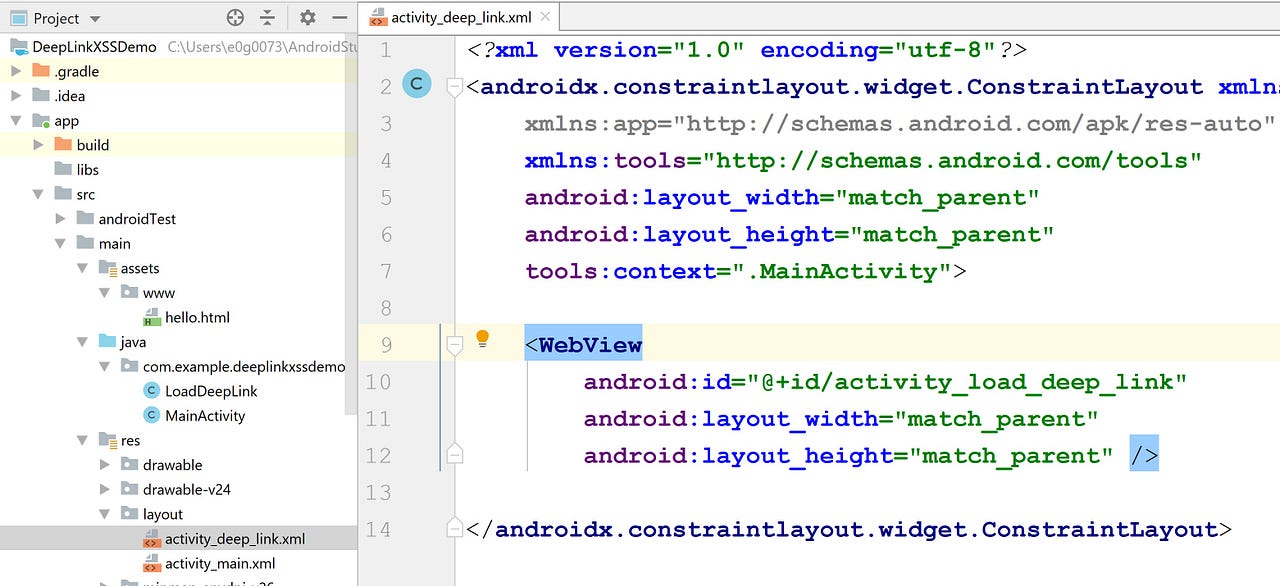Expand the drawable folder

tap(104, 464)
